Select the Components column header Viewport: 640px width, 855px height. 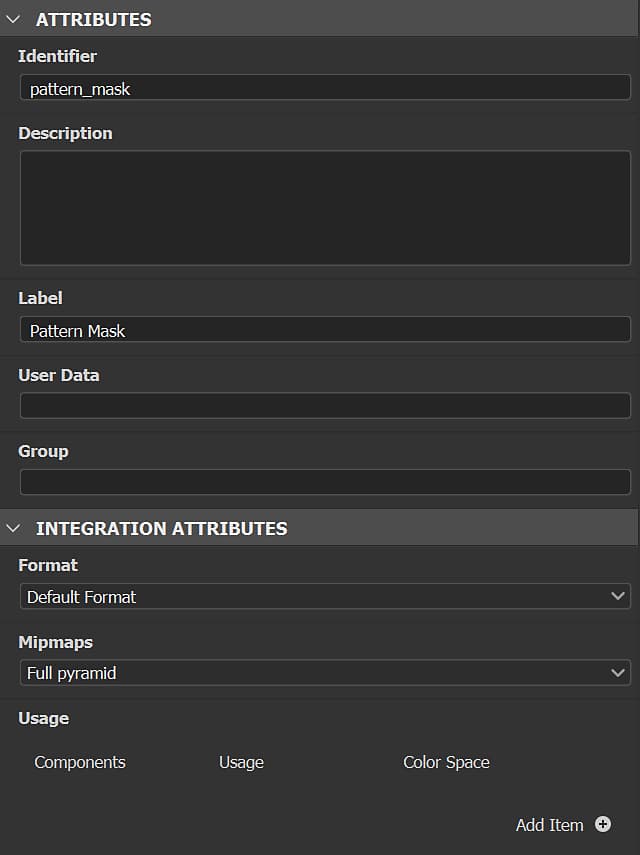click(x=80, y=762)
